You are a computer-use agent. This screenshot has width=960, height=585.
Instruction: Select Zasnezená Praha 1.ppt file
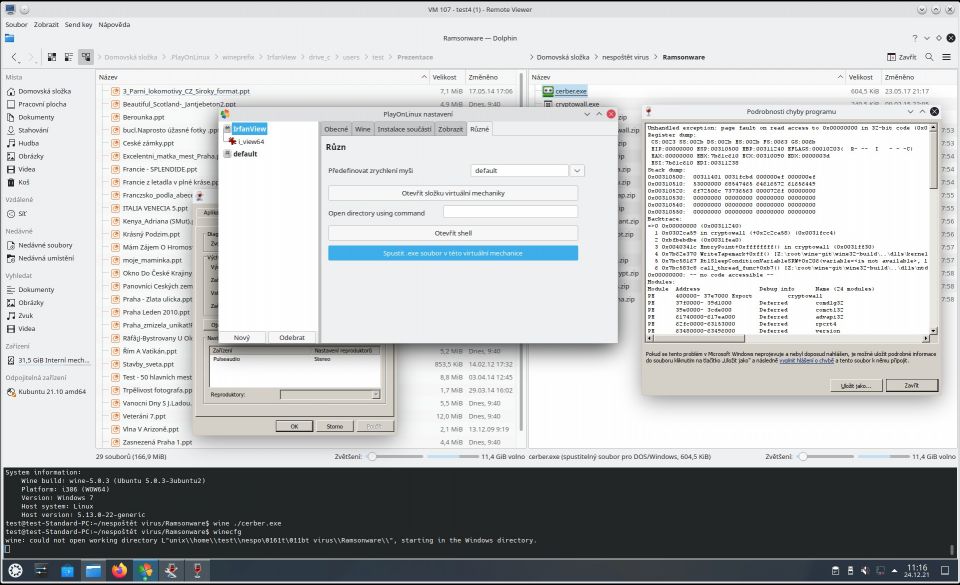tap(157, 442)
